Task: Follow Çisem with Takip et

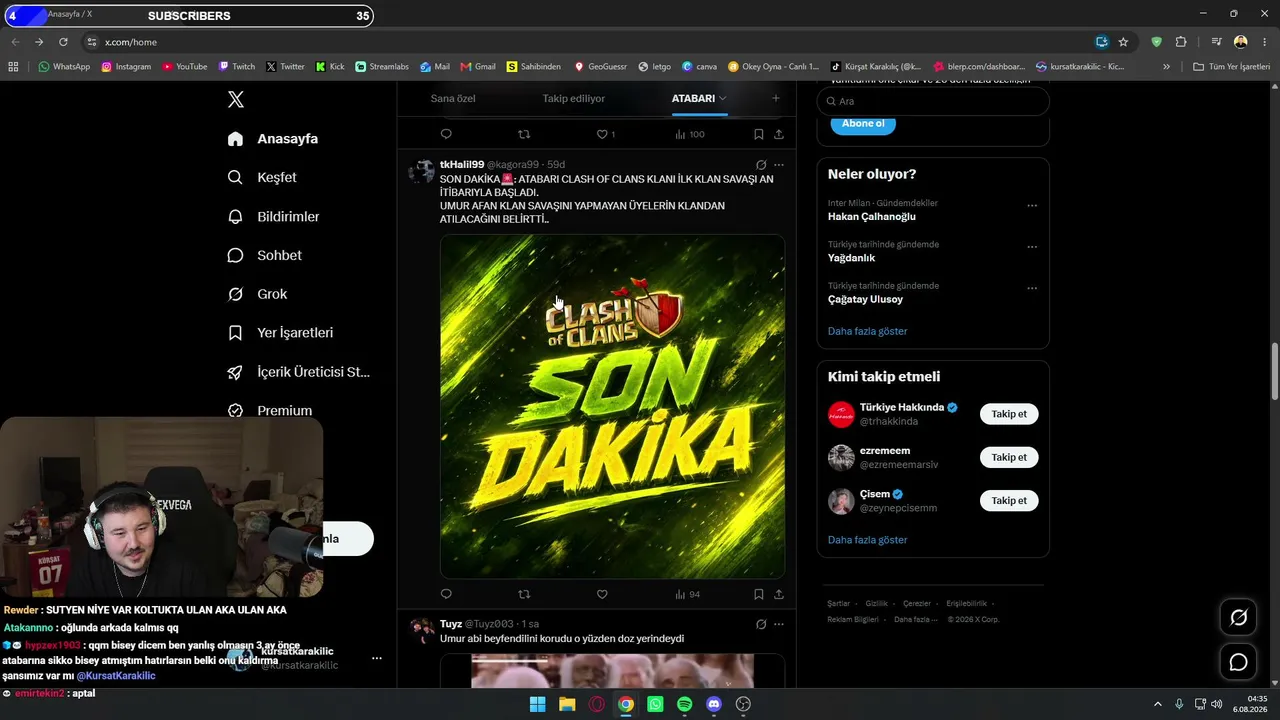Action: 1009,500
